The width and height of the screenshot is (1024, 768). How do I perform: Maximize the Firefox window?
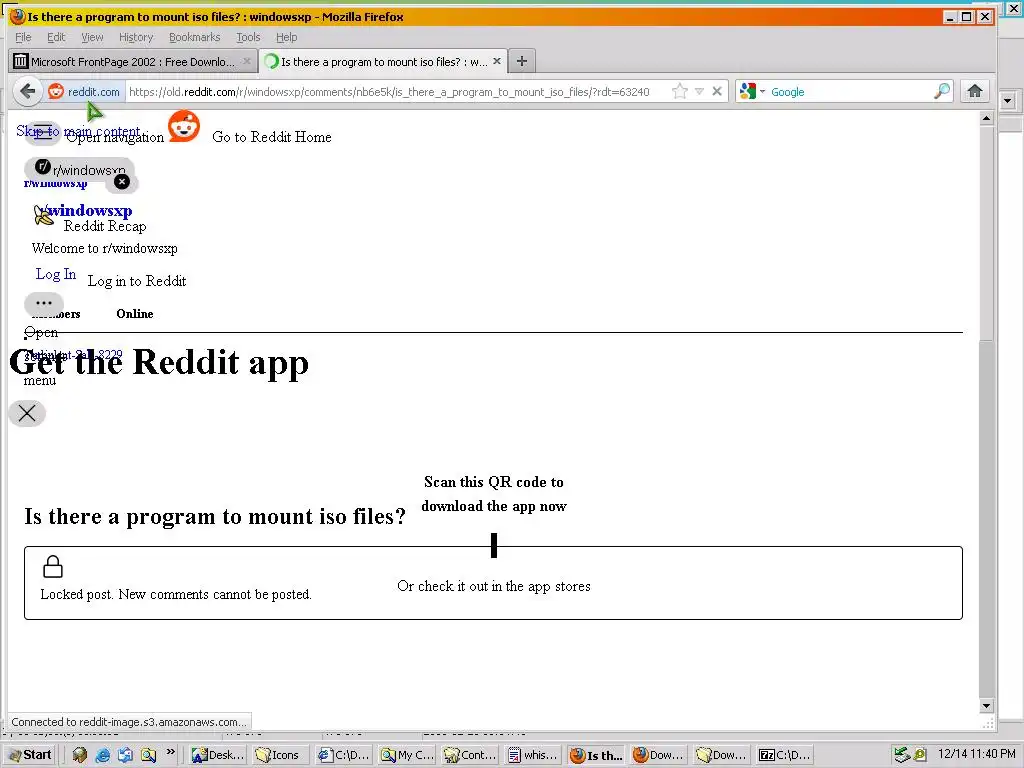[x=967, y=17]
